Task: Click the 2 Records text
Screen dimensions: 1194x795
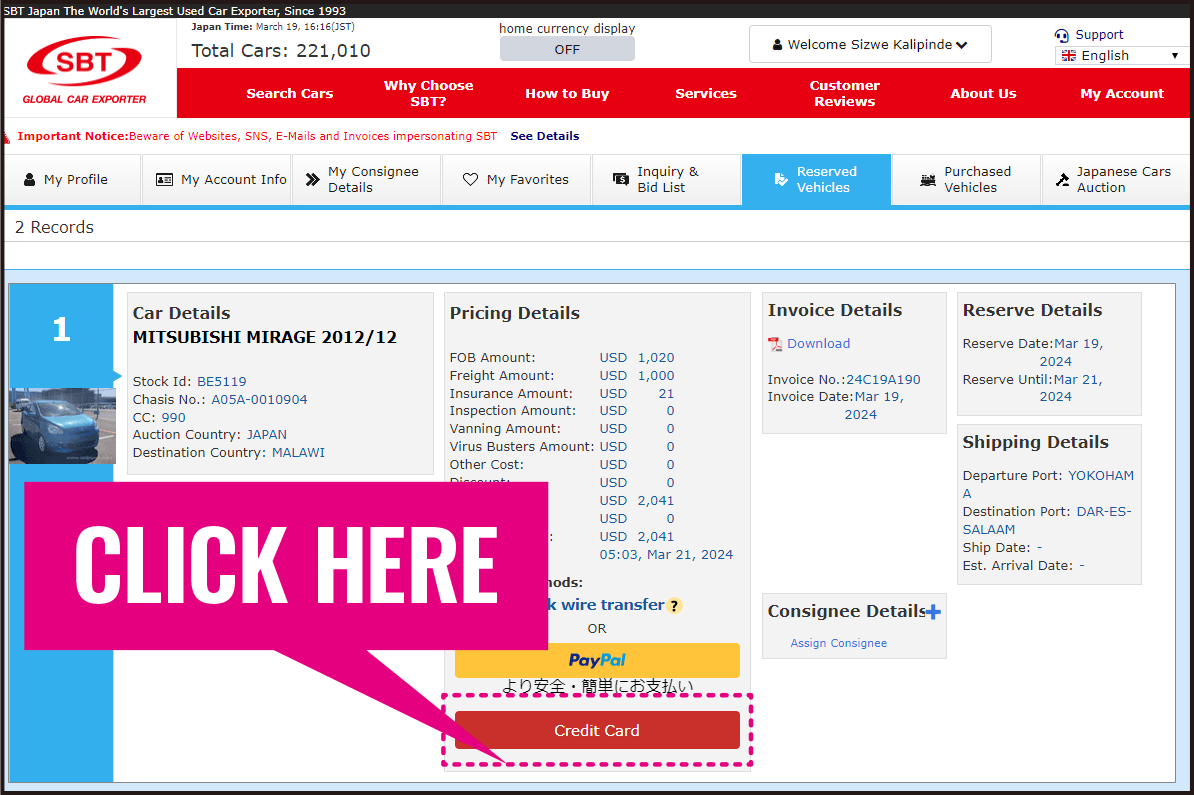Action: pos(54,228)
